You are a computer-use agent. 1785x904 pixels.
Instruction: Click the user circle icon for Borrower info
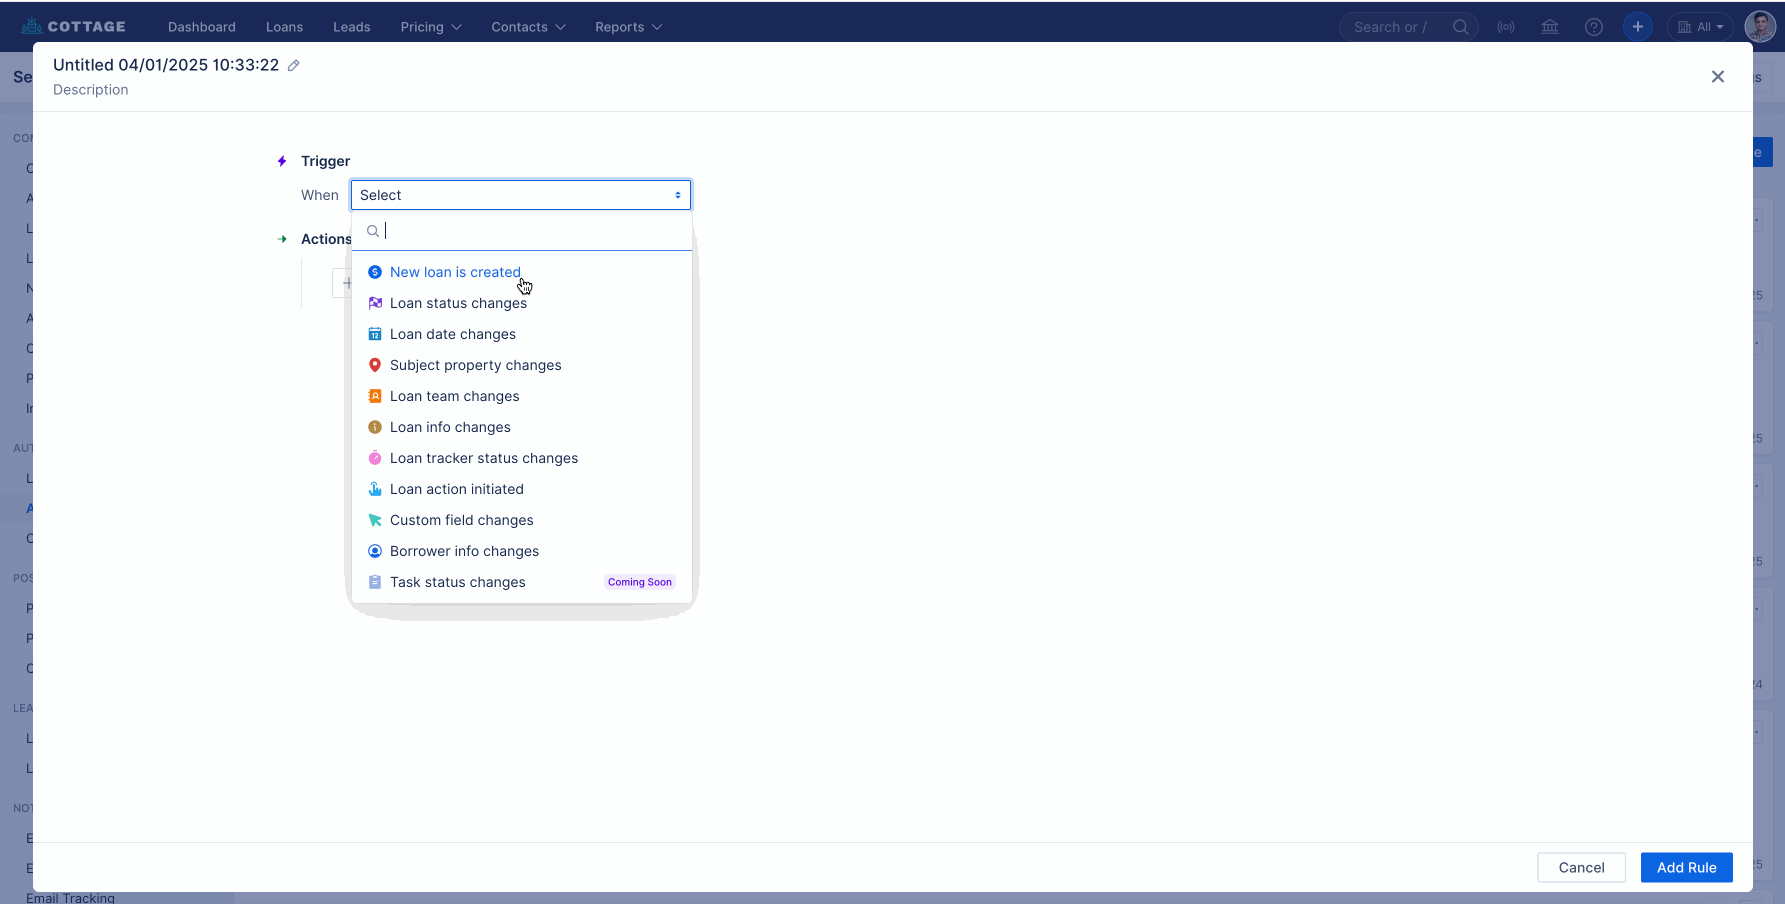[x=375, y=551]
